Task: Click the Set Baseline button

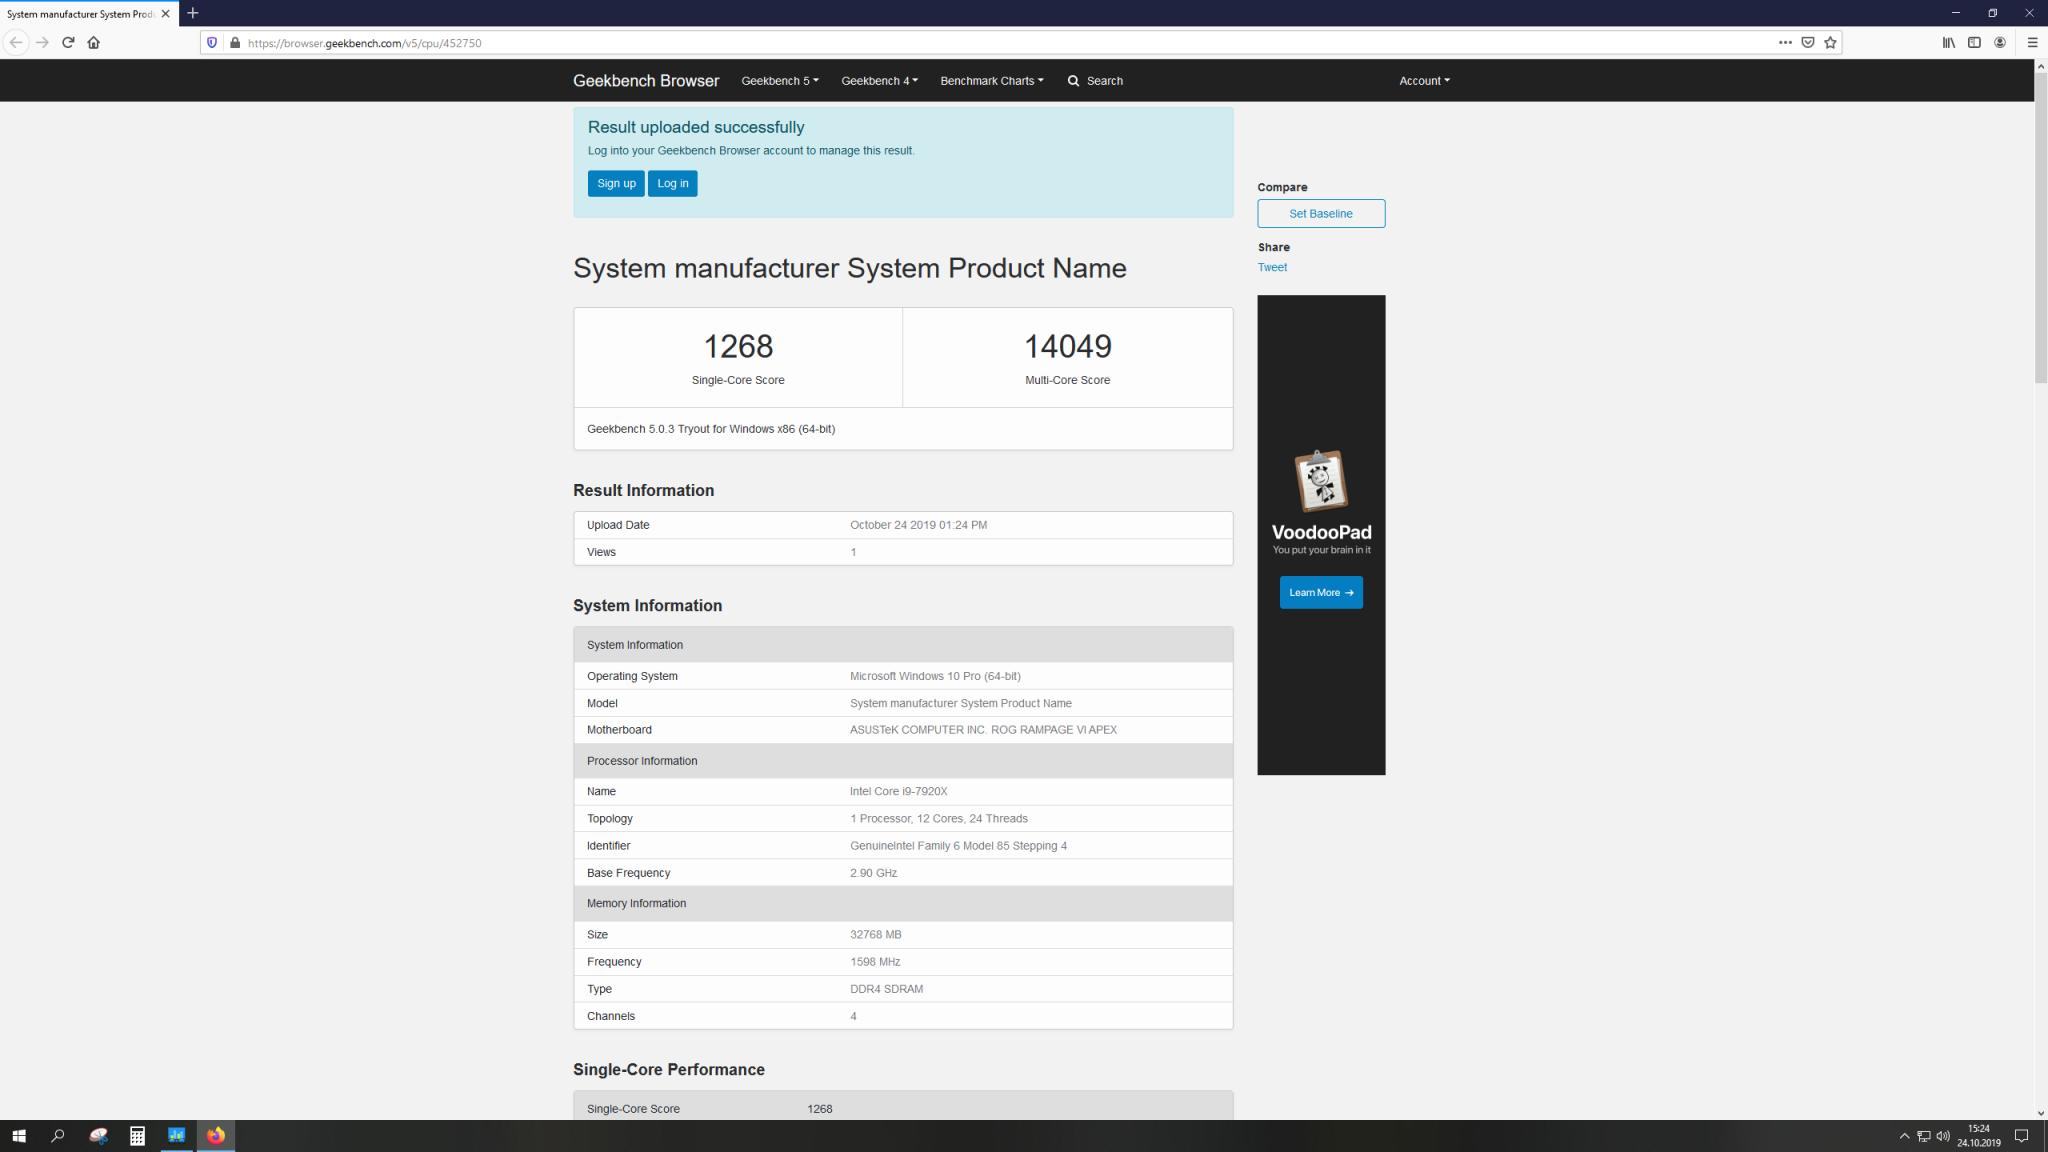Action: (1321, 214)
